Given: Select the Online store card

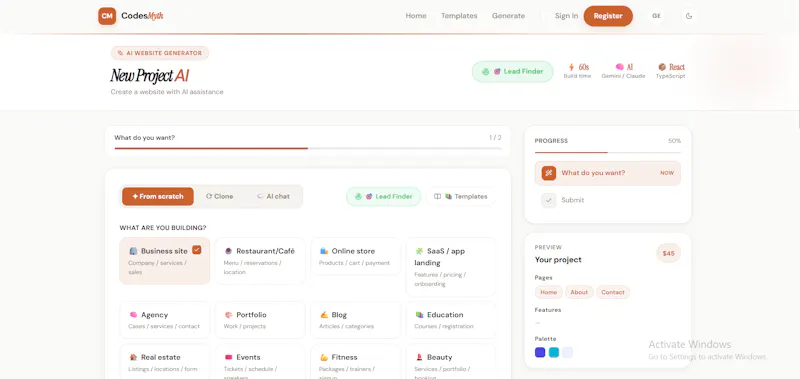Looking at the screenshot, I should [356, 256].
